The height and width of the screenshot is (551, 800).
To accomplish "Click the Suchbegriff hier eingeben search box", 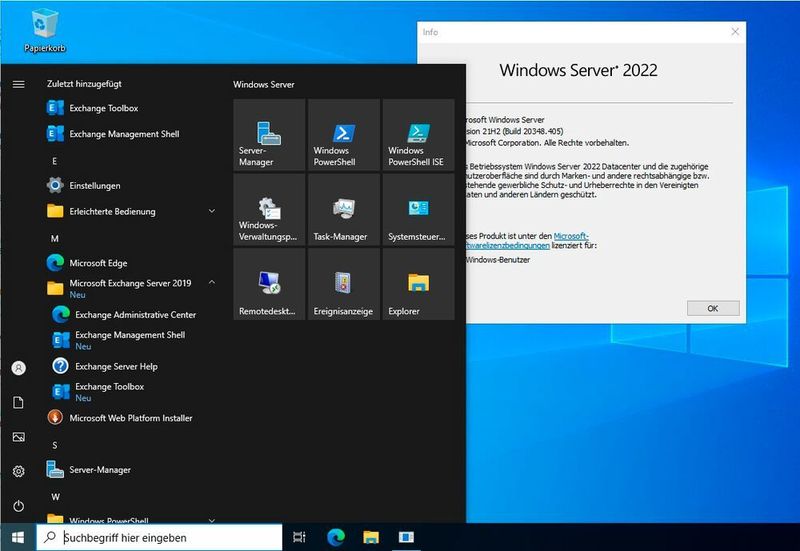I will [x=159, y=537].
